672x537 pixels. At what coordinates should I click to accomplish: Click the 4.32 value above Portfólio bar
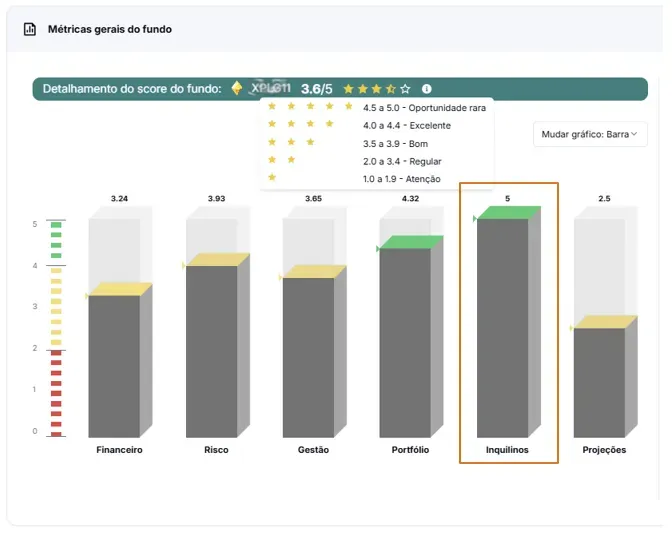[x=410, y=199]
